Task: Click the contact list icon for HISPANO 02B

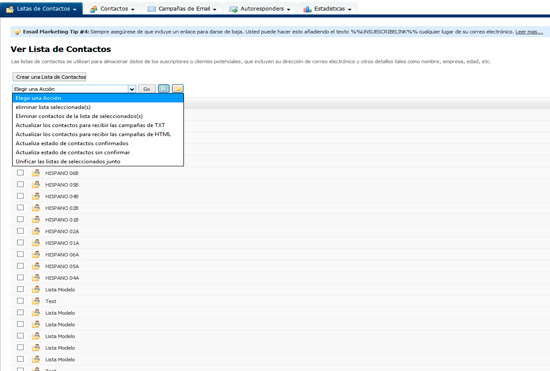Action: tap(36, 208)
